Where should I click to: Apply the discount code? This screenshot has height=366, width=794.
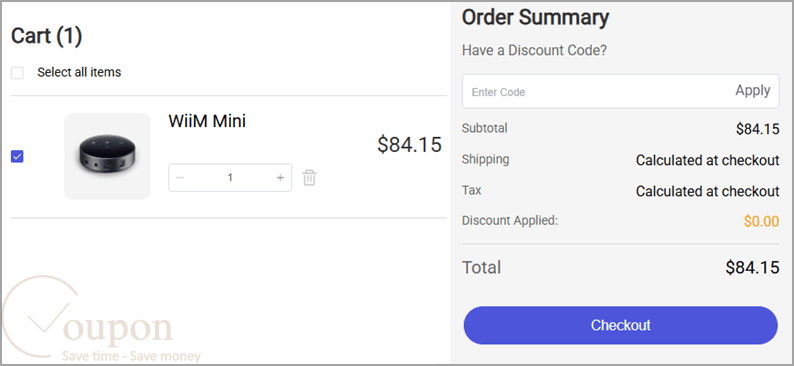752,91
